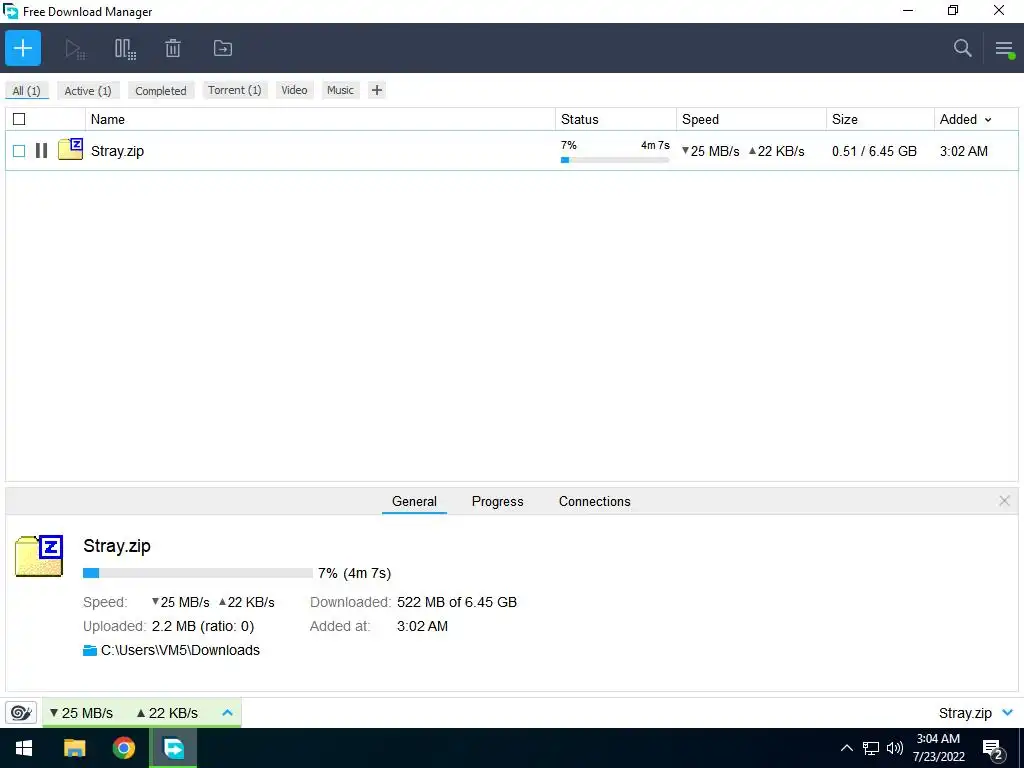1024x768 pixels.
Task: Open network status tray icon
Action: (x=871, y=748)
